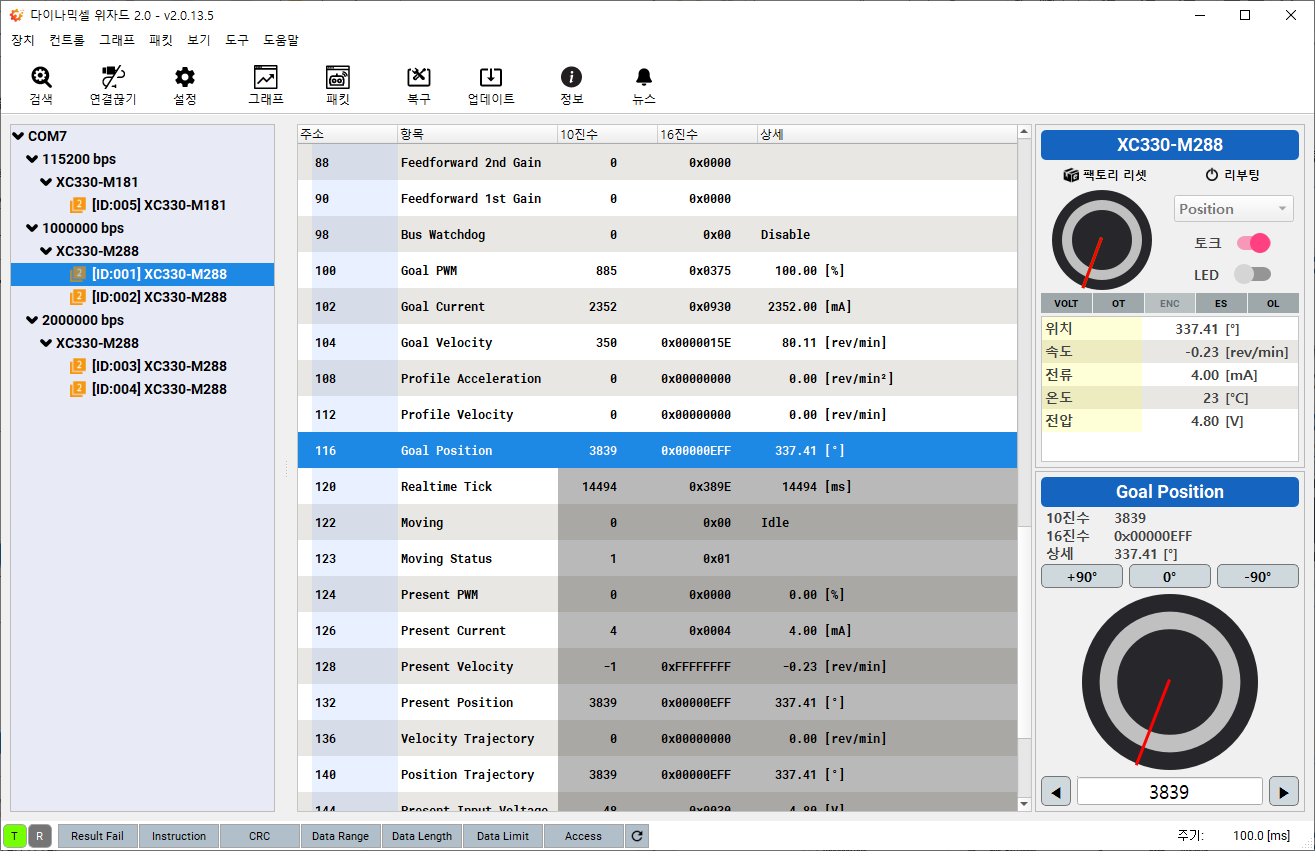Open 설정 settings gear icon
Screen dimensions: 1315x851
tap(185, 78)
